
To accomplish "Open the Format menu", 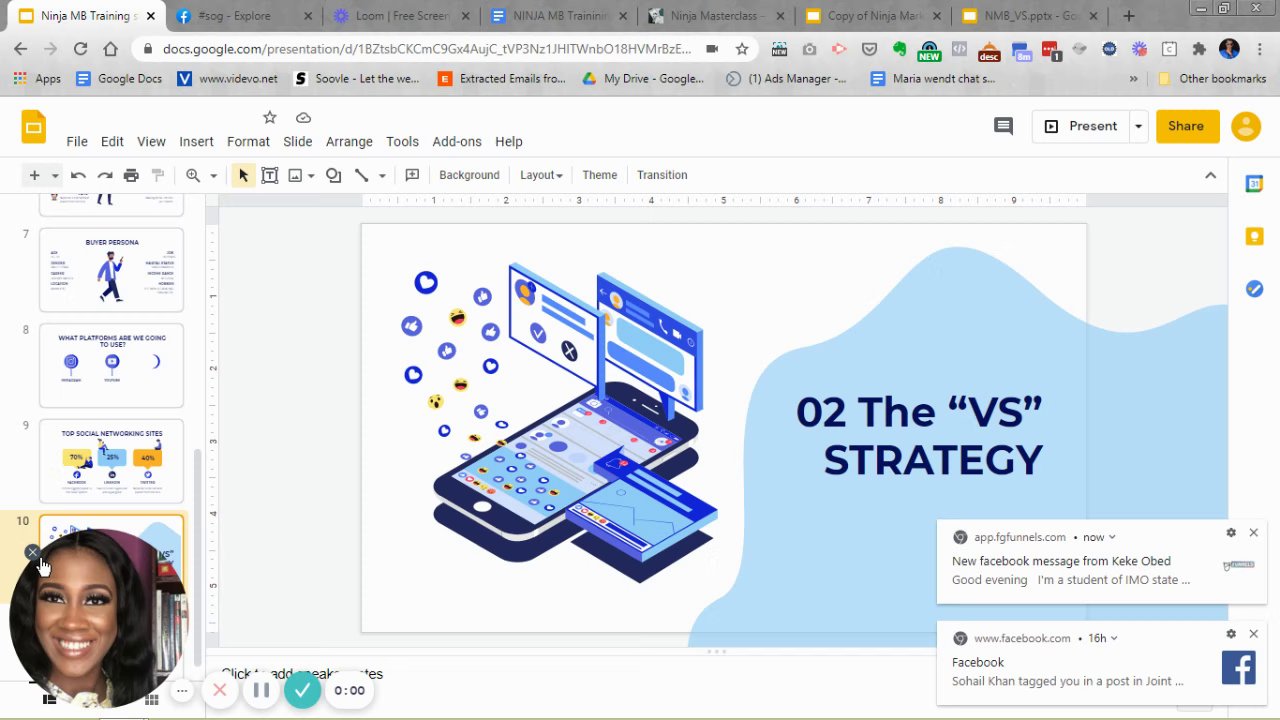I will click(248, 141).
